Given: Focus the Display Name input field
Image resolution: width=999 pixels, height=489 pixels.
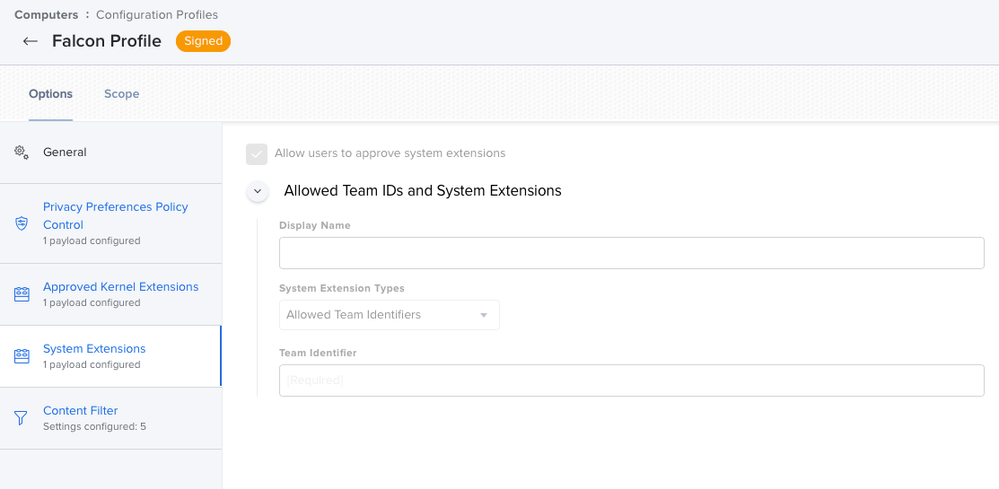Looking at the screenshot, I should 631,253.
